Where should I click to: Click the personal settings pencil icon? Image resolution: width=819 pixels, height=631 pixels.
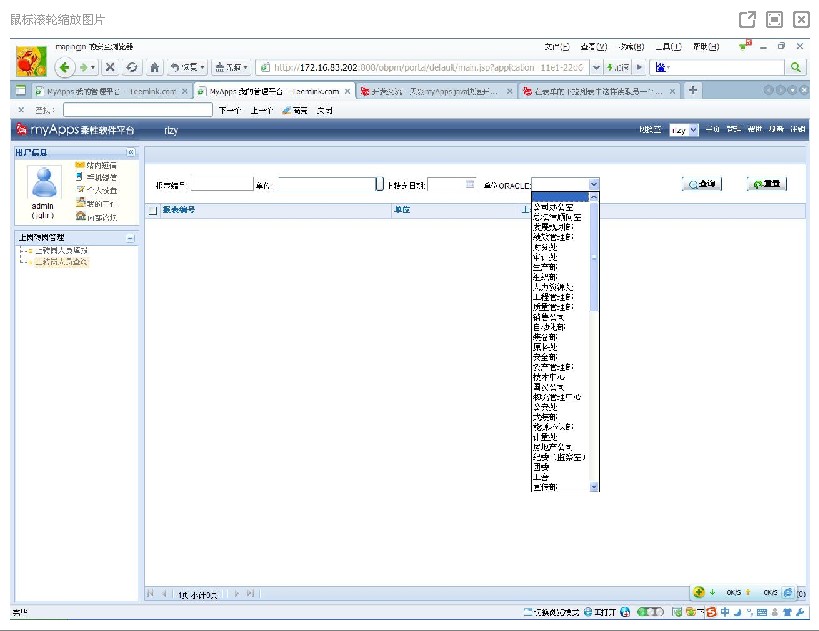click(80, 190)
